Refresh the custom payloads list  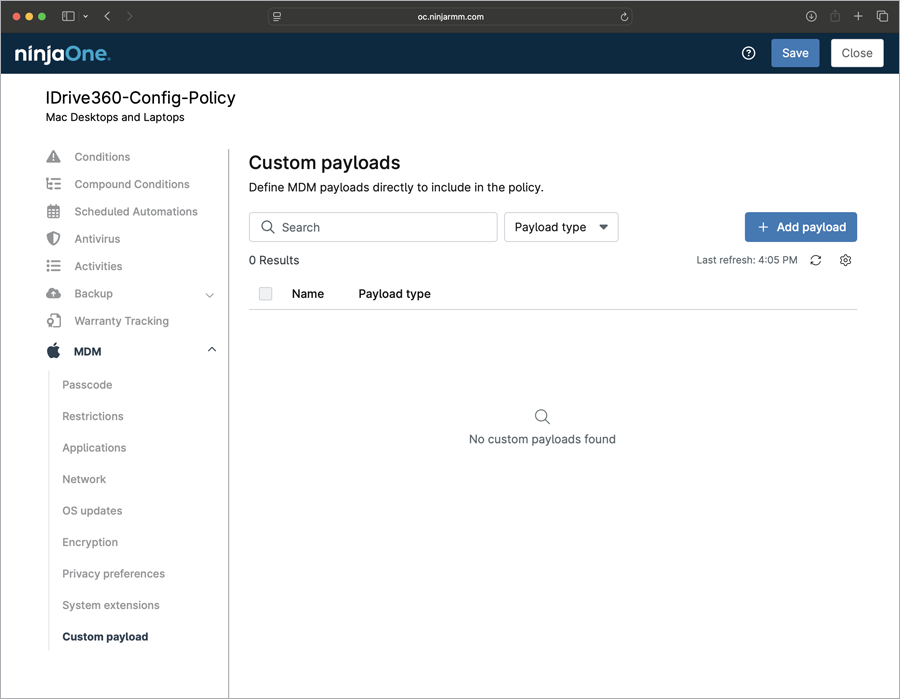pos(816,260)
